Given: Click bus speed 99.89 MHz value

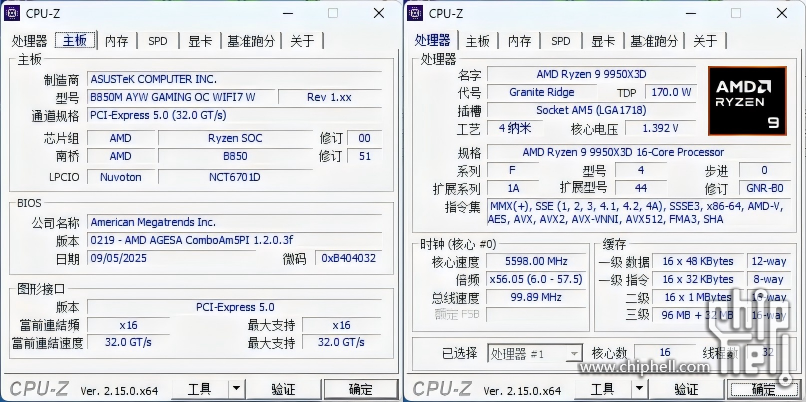Looking at the screenshot, I should [x=536, y=297].
